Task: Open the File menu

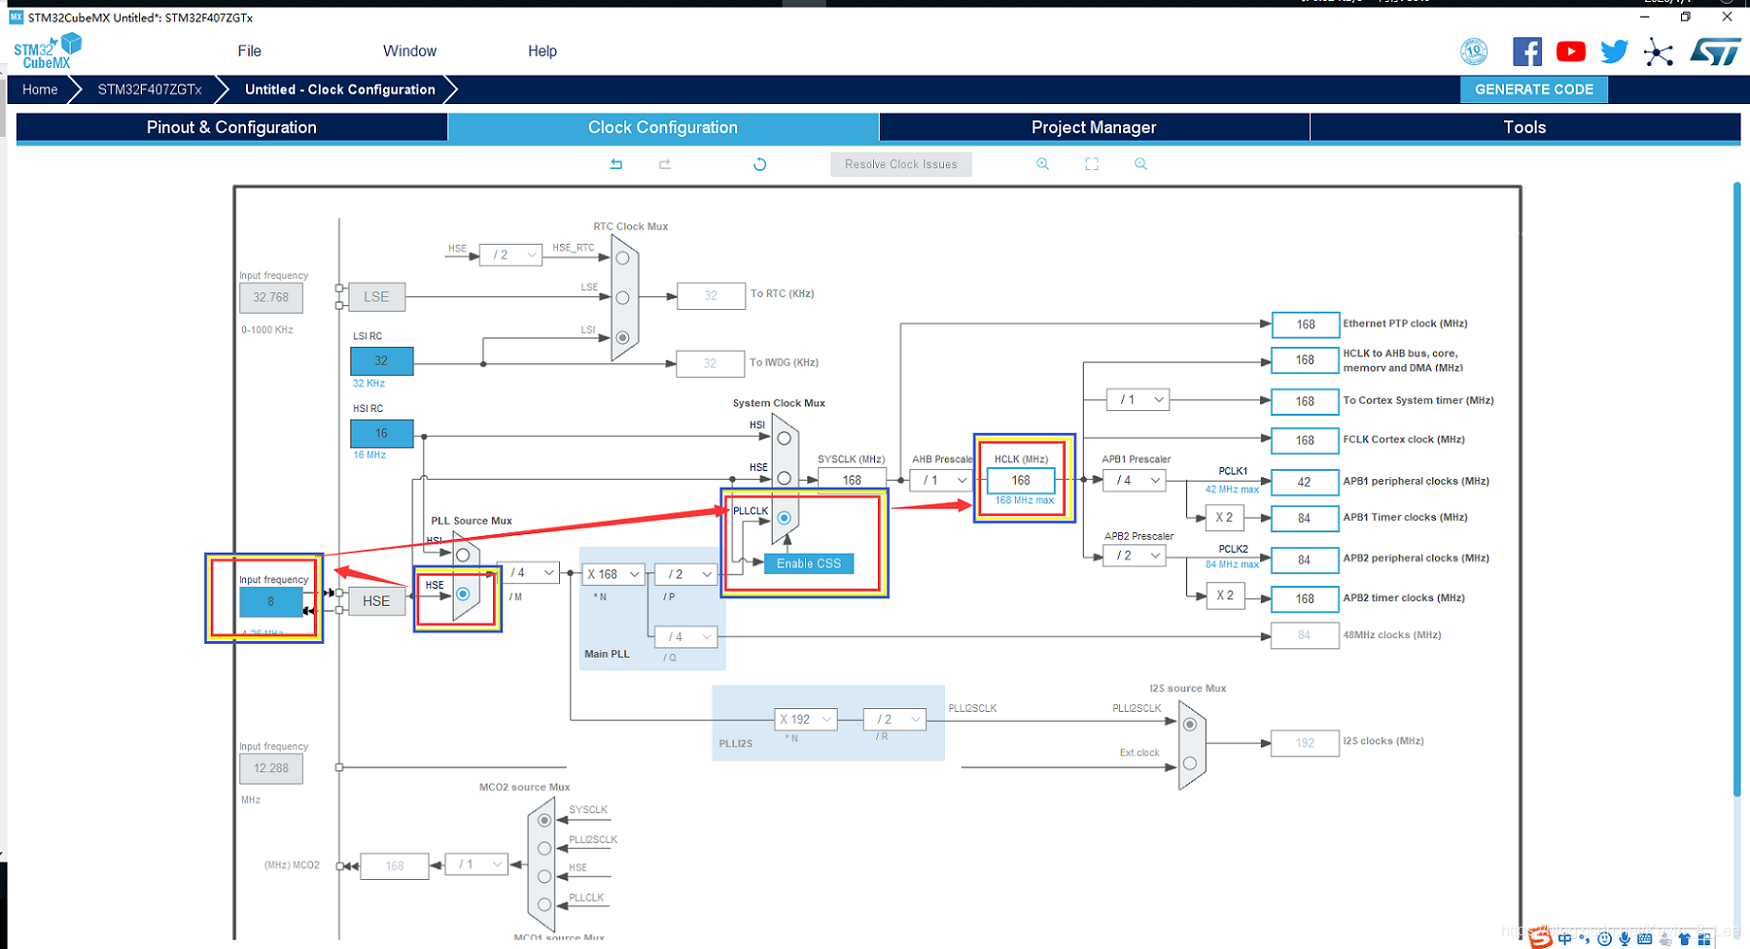Action: click(x=250, y=51)
